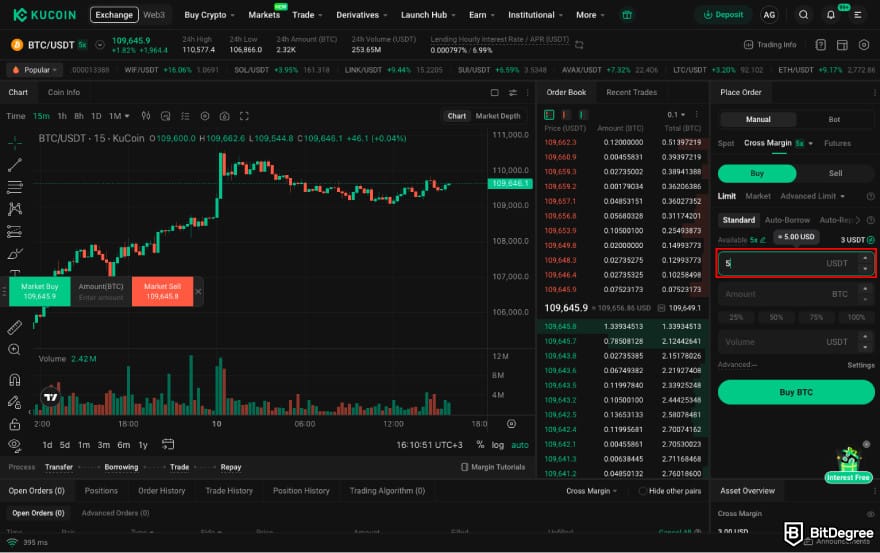Open the Order History tab
Image resolution: width=880 pixels, height=553 pixels.
(162, 491)
